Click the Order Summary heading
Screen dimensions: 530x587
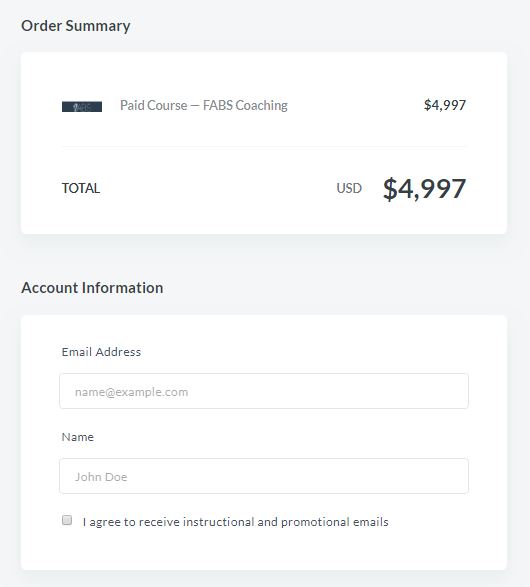[x=76, y=26]
